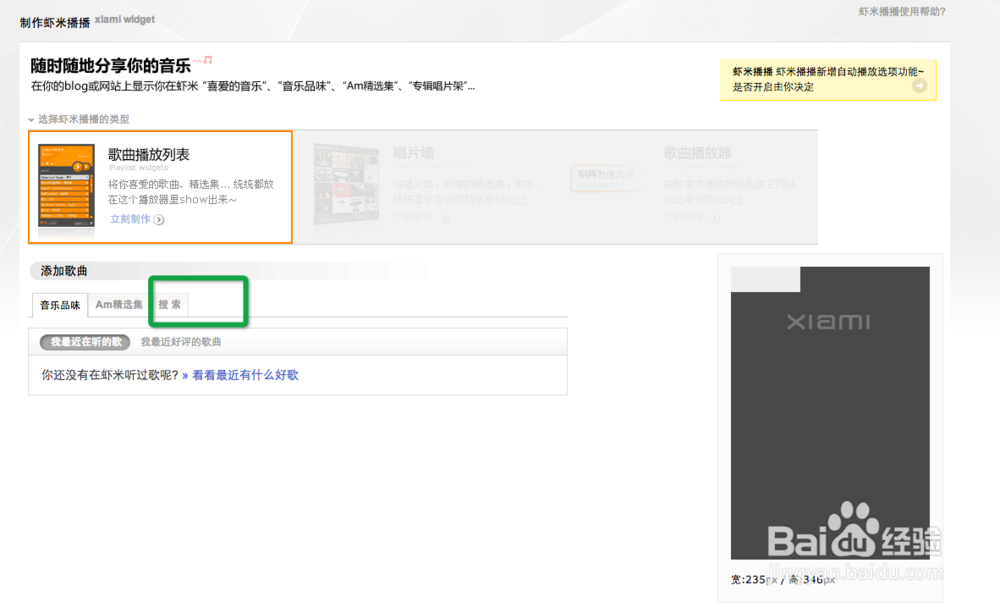The width and height of the screenshot is (1000, 607).
Task: Click the 歌曲播放列表 title text
Action: 149,154
